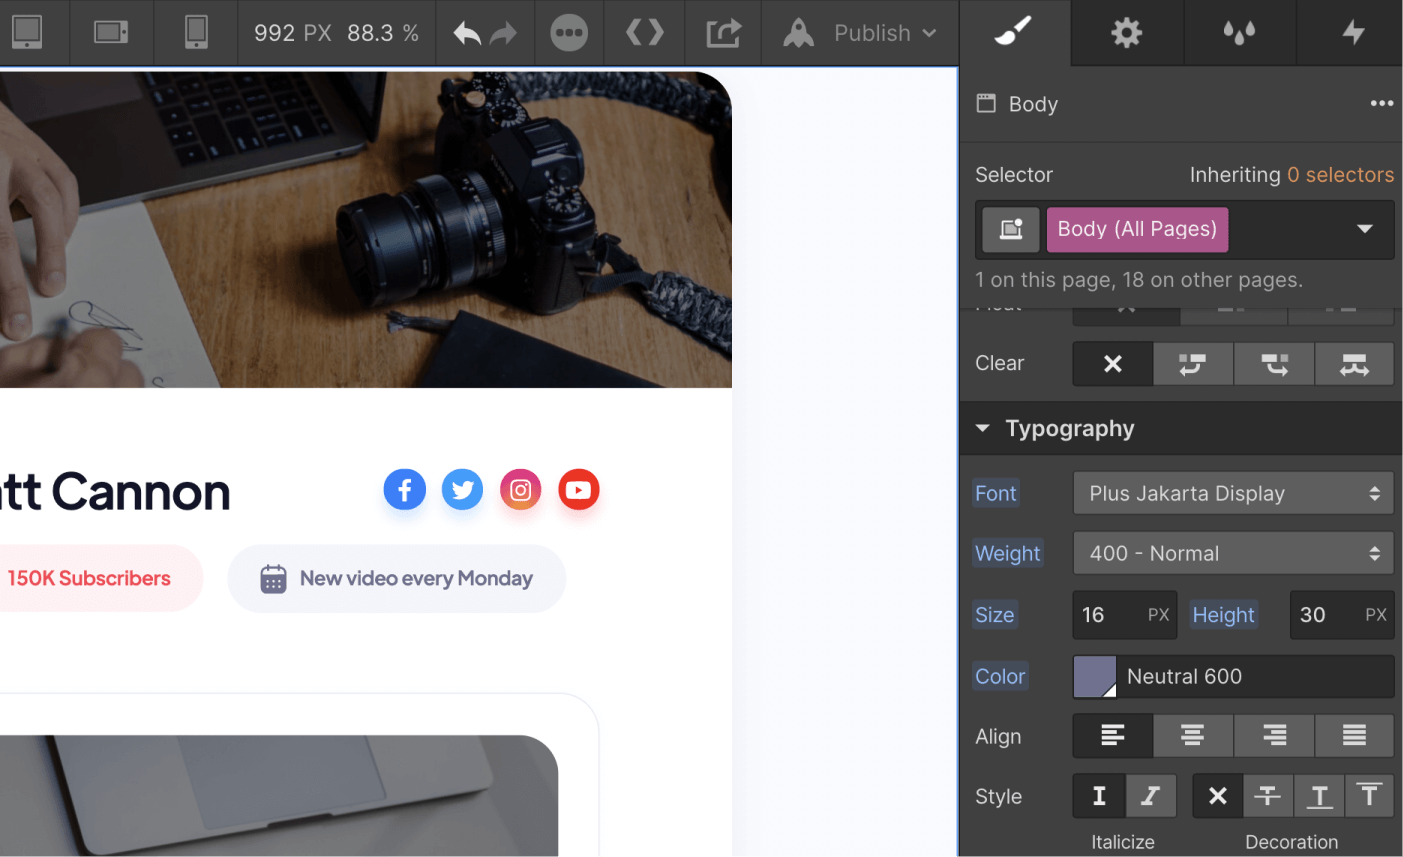Click the YouTube icon on the page

click(578, 489)
